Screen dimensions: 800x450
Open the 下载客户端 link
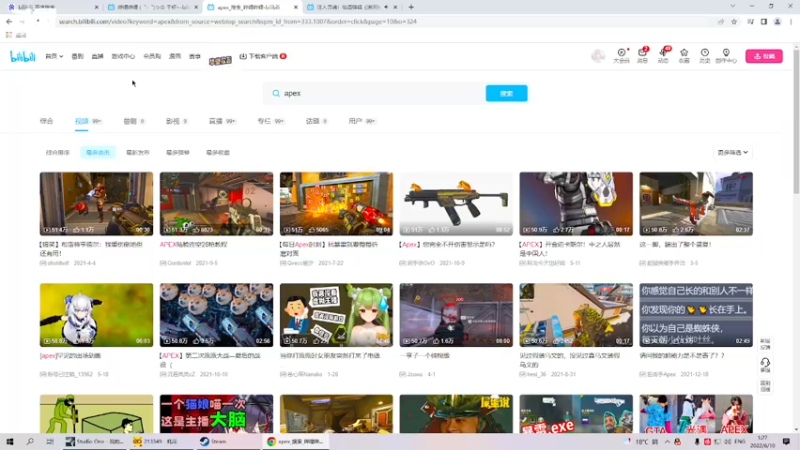click(x=263, y=56)
